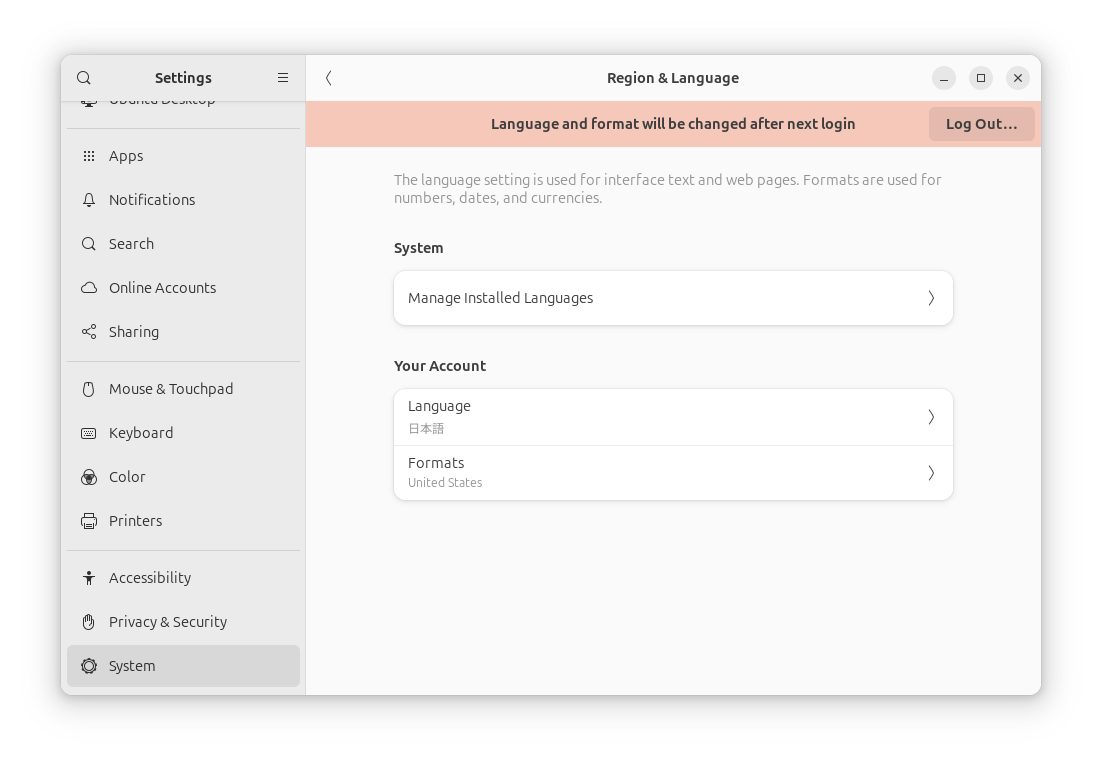Open the Formats row showing United States
The height and width of the screenshot is (762, 1102).
coord(673,473)
